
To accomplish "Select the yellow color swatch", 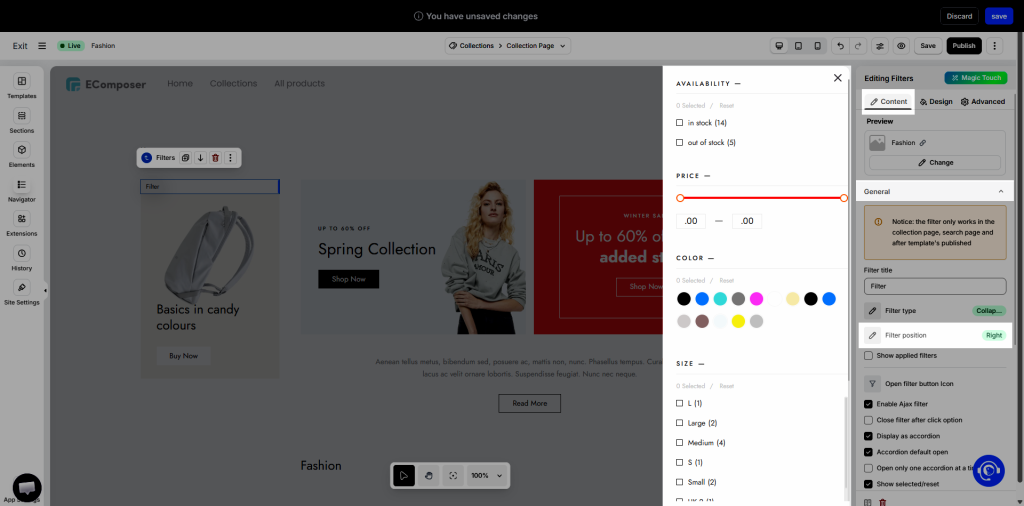I will pyautogui.click(x=738, y=321).
